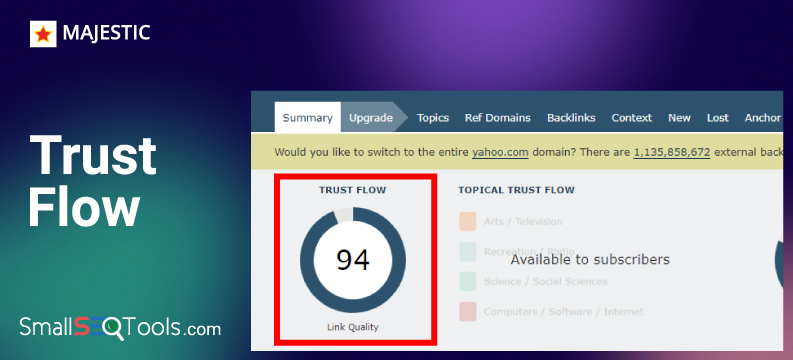
Task: Click the Available to subscribers message
Action: click(590, 259)
